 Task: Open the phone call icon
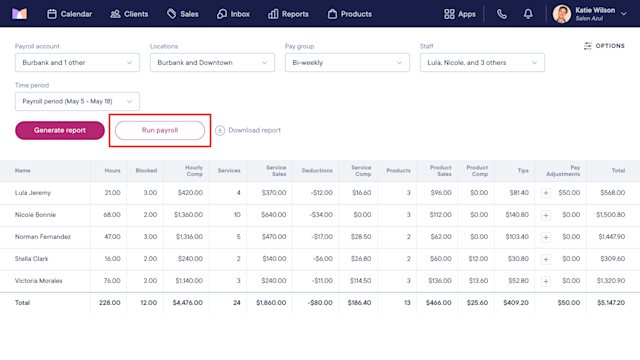point(502,14)
